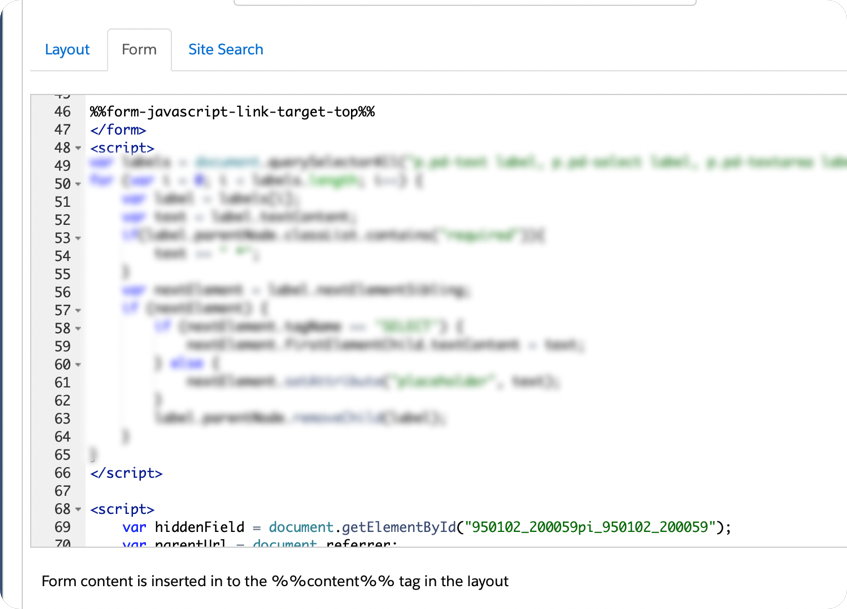The image size is (847, 609).
Task: Switch to the Layout tab
Action: (67, 50)
